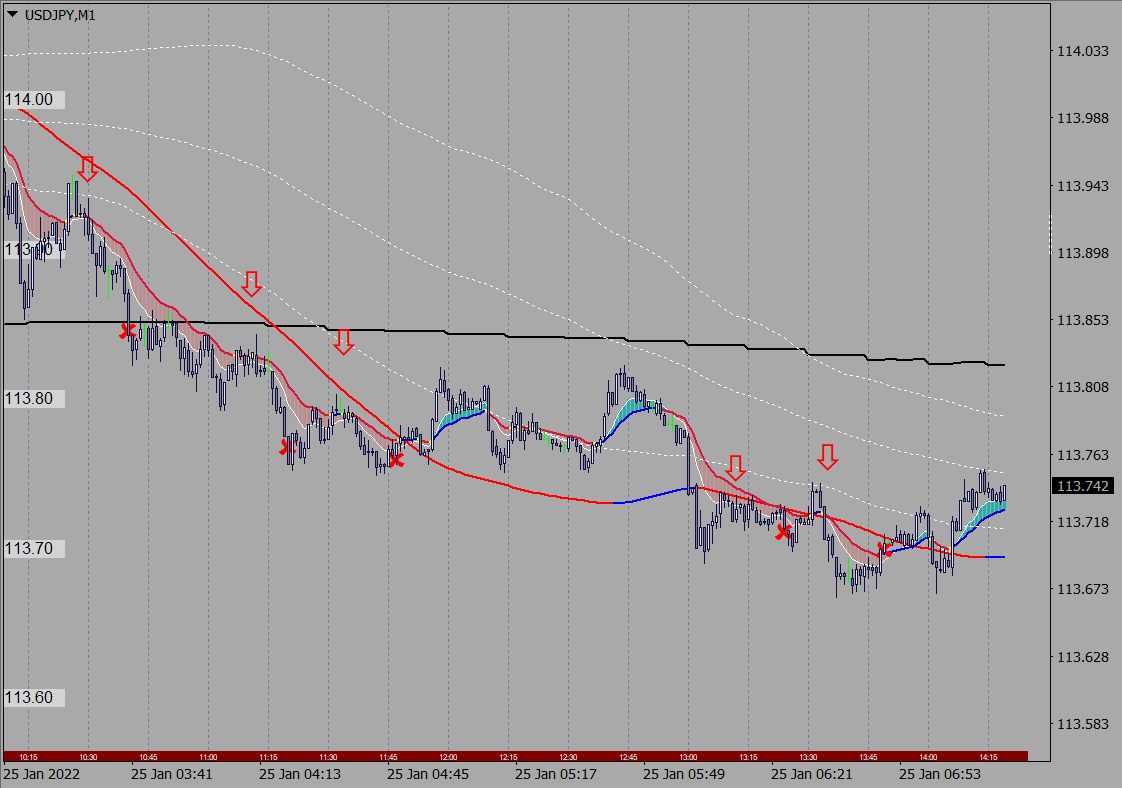
Task: Click 113.808 on the price axis
Action: point(1083,387)
